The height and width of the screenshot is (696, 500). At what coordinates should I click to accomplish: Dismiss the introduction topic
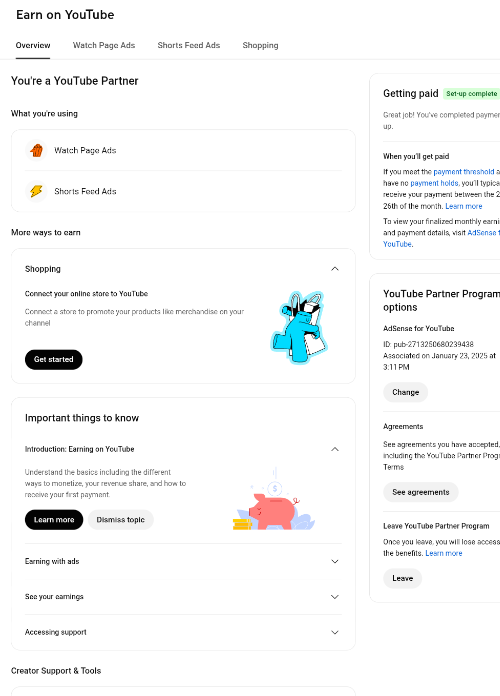tap(121, 520)
